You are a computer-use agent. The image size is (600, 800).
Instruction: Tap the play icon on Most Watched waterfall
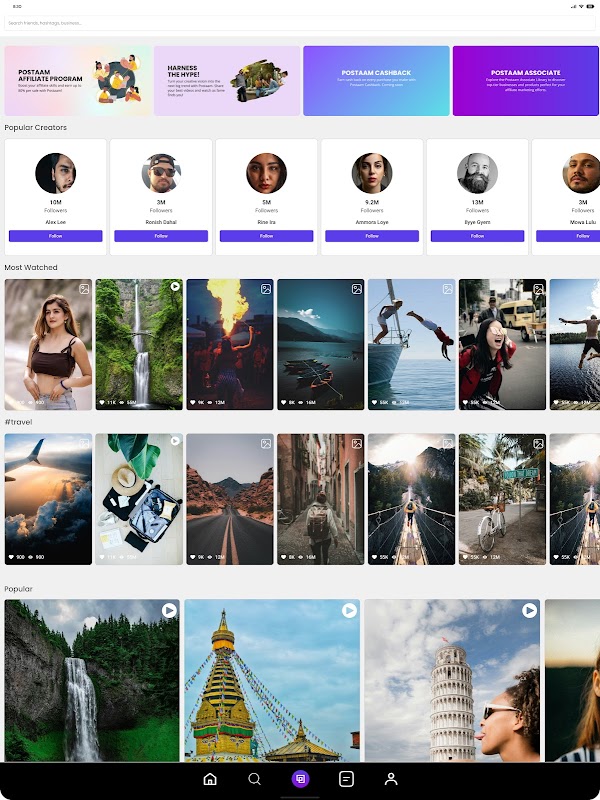[x=175, y=287]
